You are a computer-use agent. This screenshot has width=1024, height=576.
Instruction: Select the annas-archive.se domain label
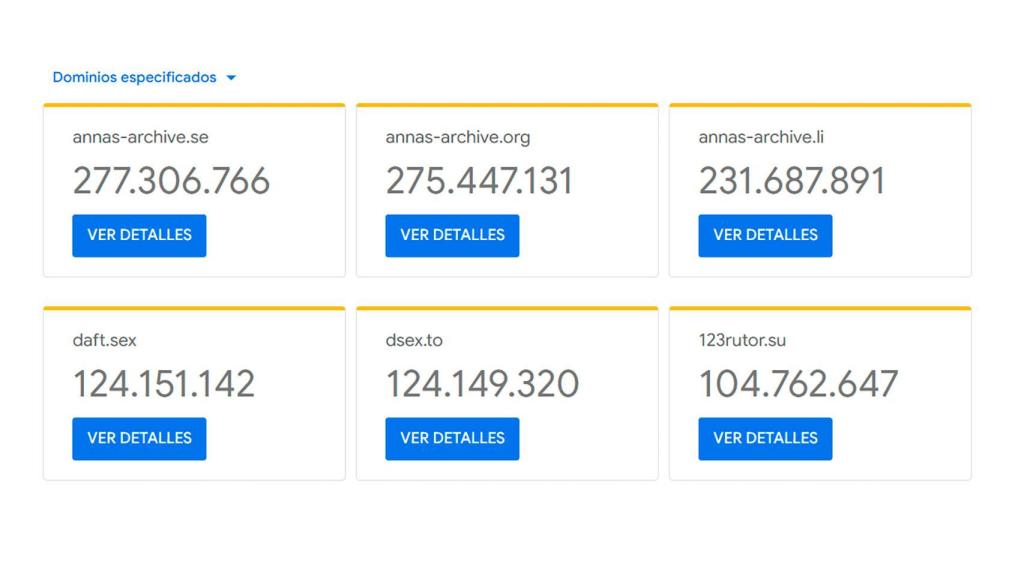[140, 136]
